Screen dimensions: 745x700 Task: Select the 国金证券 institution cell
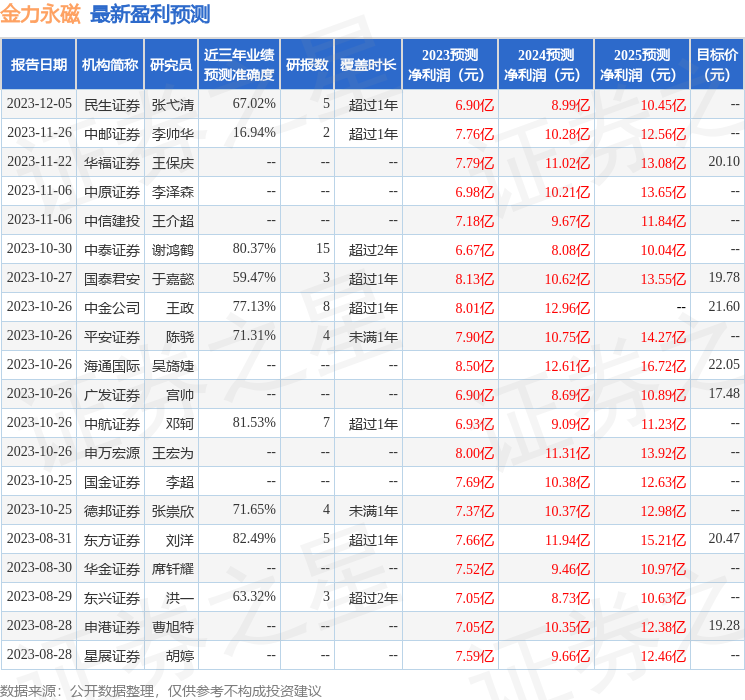tap(112, 482)
